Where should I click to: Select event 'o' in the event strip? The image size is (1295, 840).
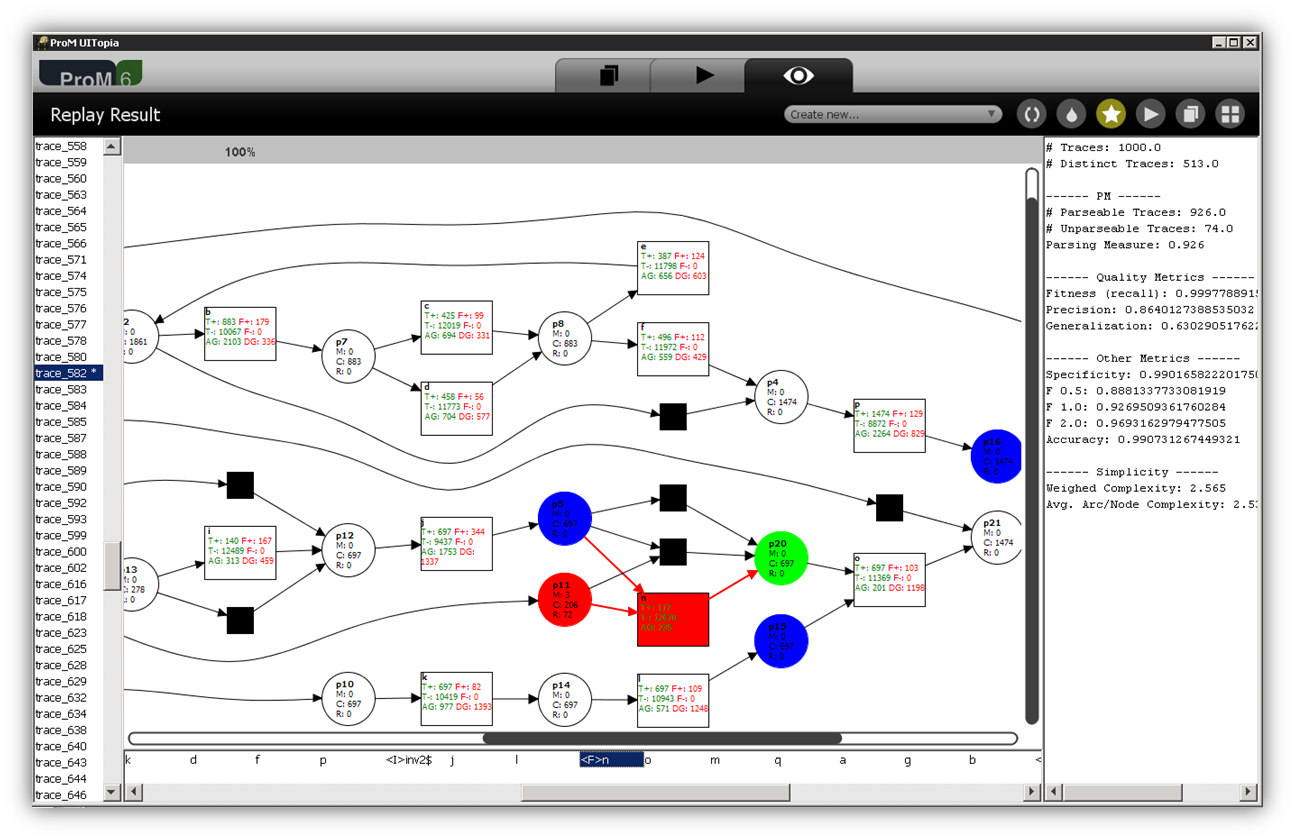point(647,760)
